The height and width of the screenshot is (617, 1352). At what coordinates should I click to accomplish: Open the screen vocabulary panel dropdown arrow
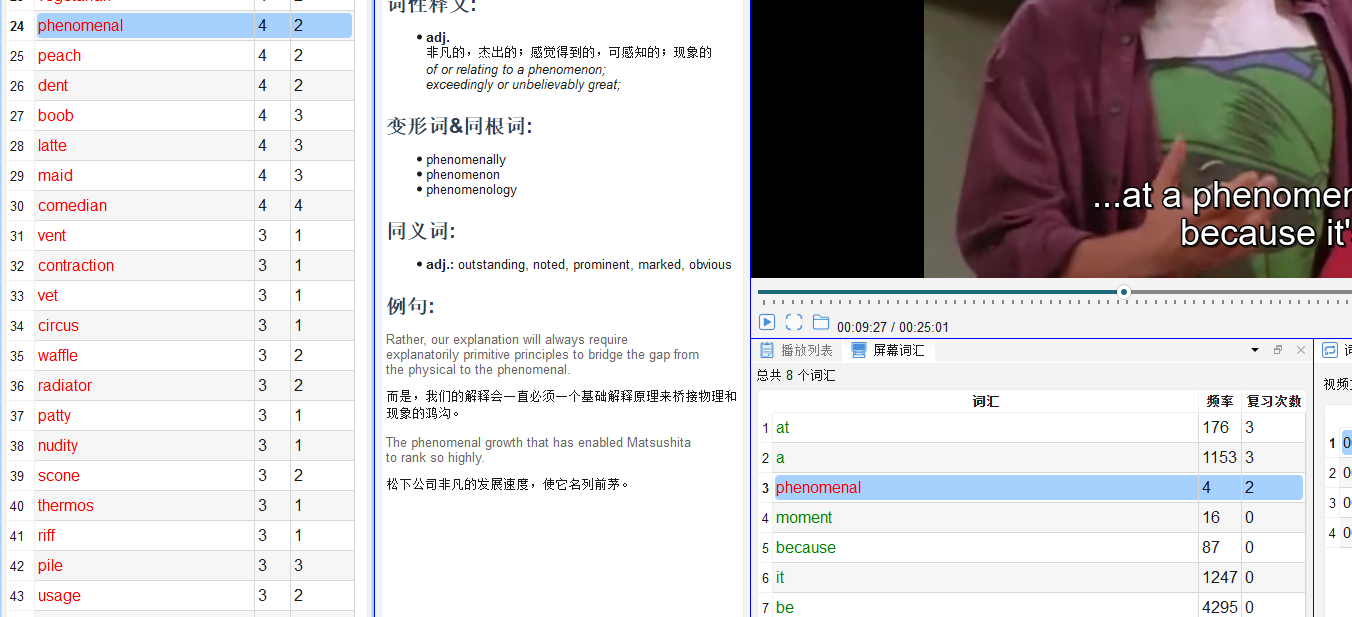tap(1255, 350)
